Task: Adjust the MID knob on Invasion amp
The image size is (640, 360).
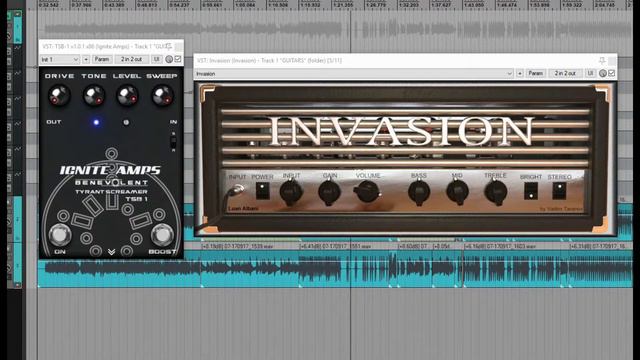Action: (457, 192)
